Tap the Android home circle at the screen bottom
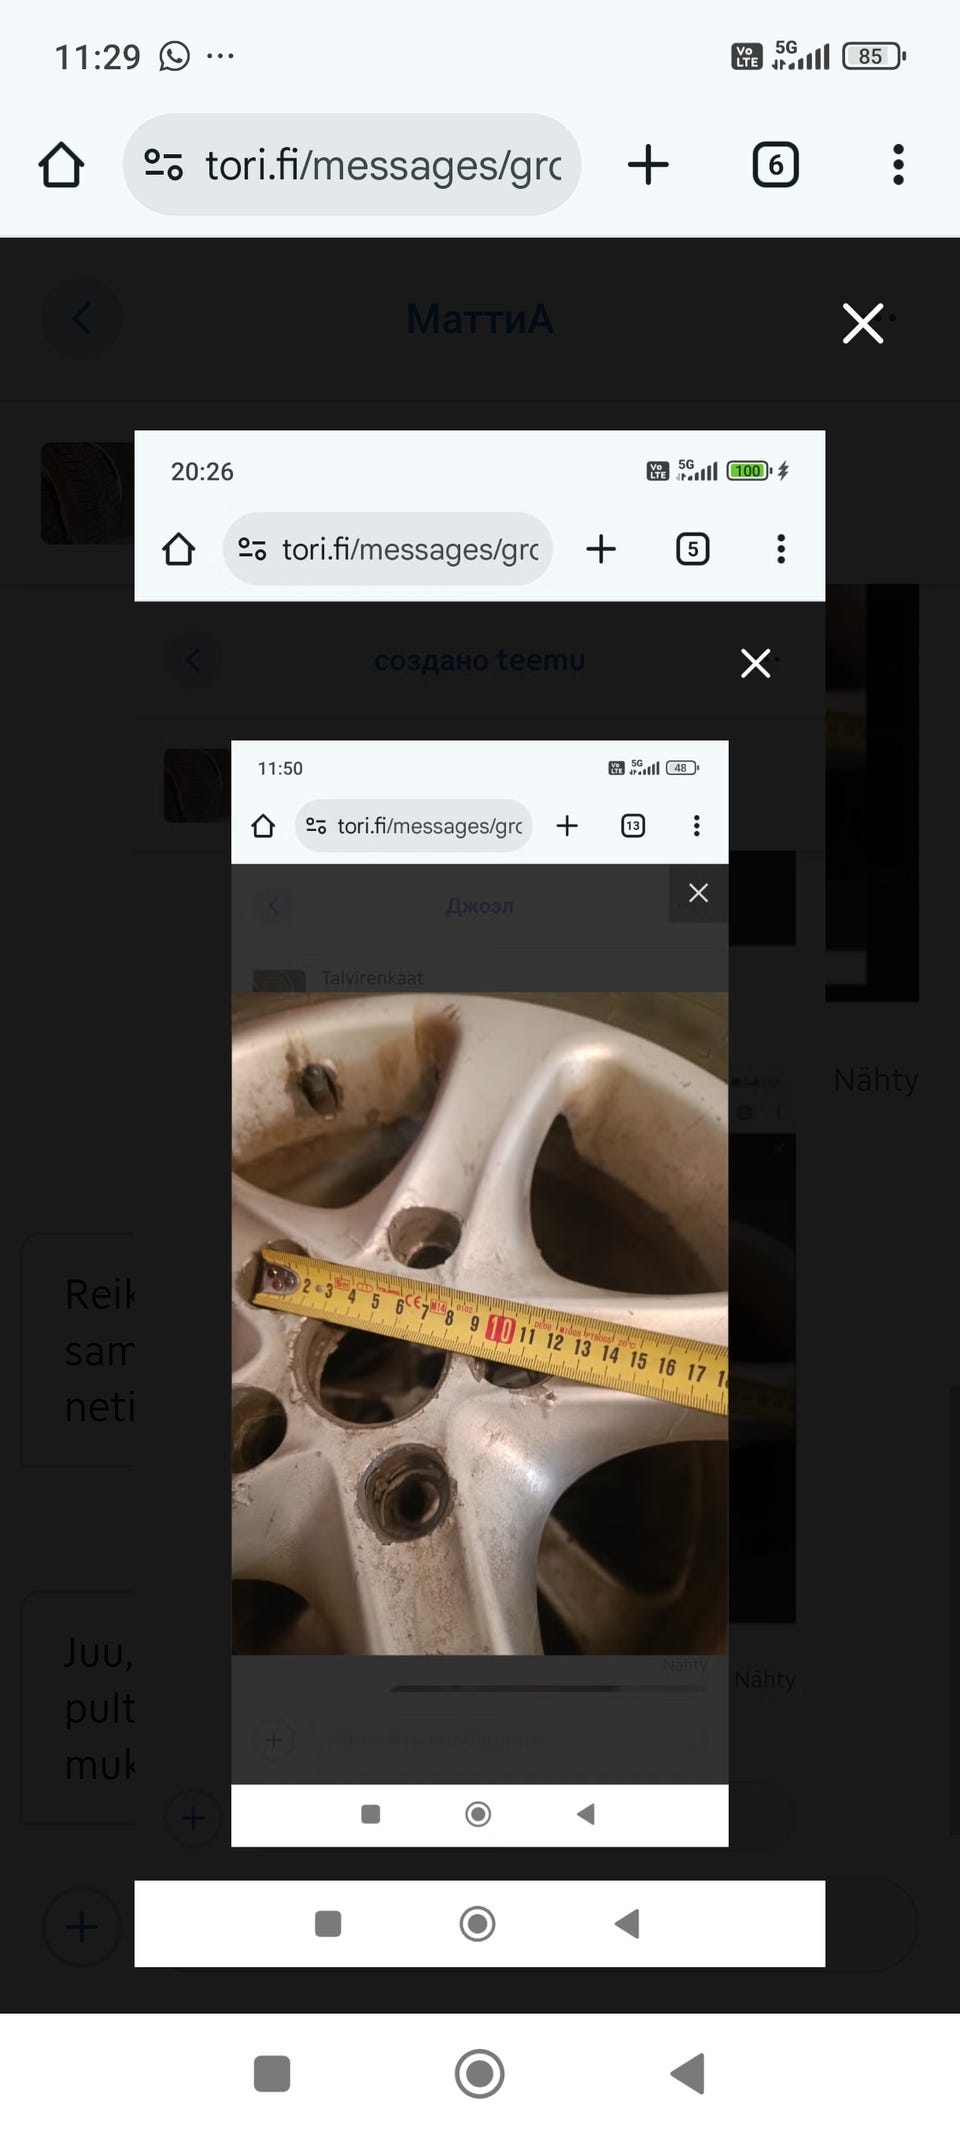Image resolution: width=960 pixels, height=2134 pixels. point(479,2074)
